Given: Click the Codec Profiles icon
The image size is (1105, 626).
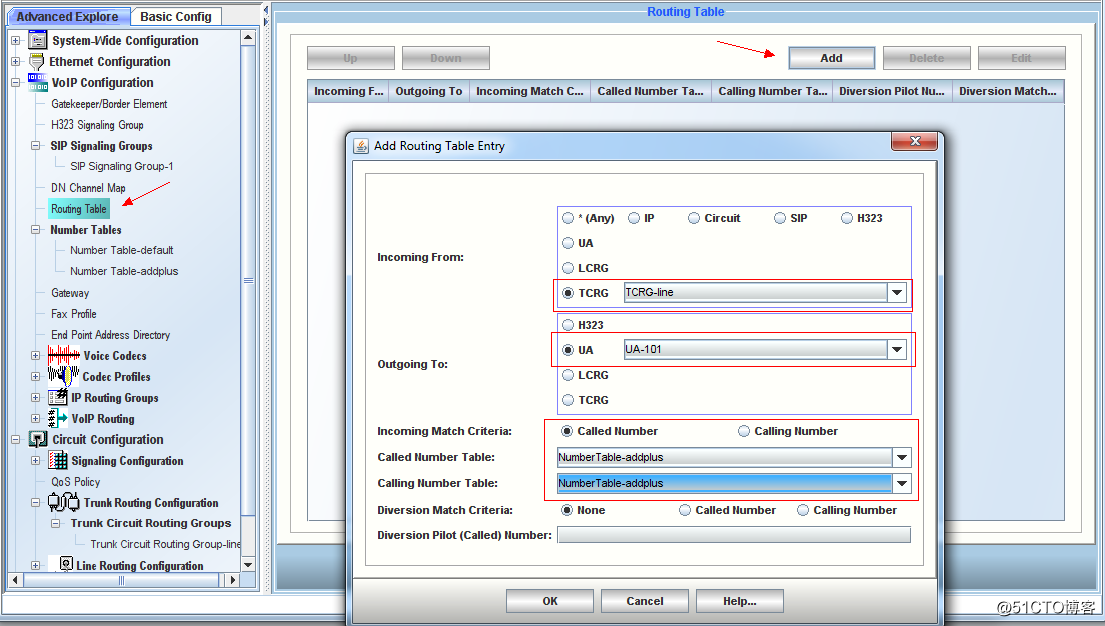Looking at the screenshot, I should (63, 376).
